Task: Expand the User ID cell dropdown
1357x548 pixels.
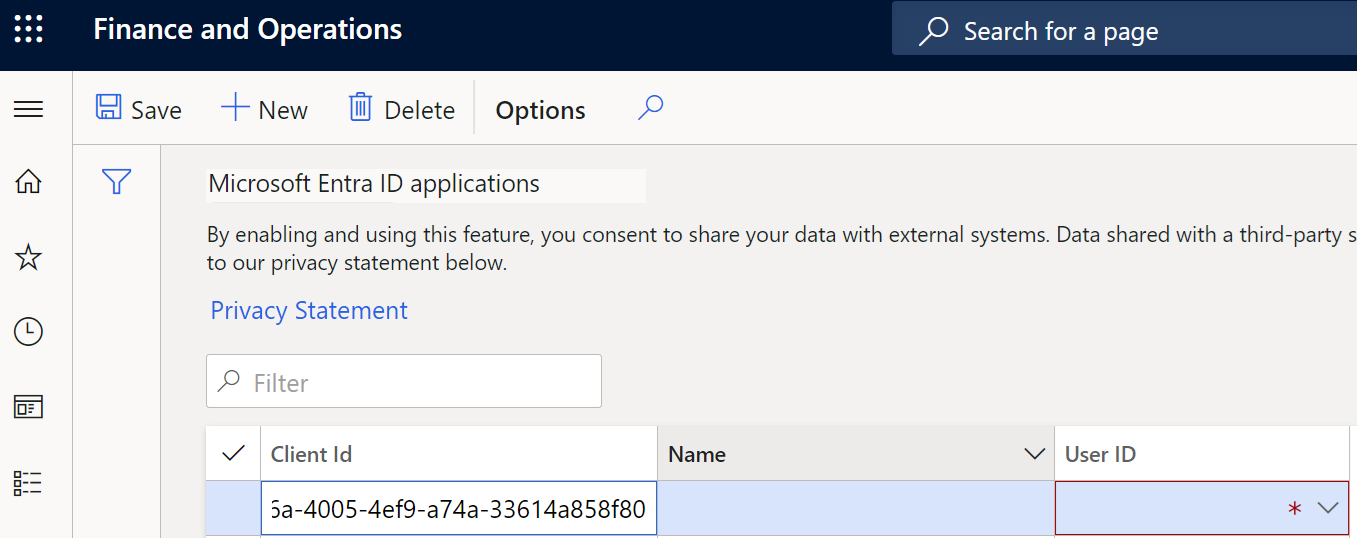Action: (x=1328, y=508)
